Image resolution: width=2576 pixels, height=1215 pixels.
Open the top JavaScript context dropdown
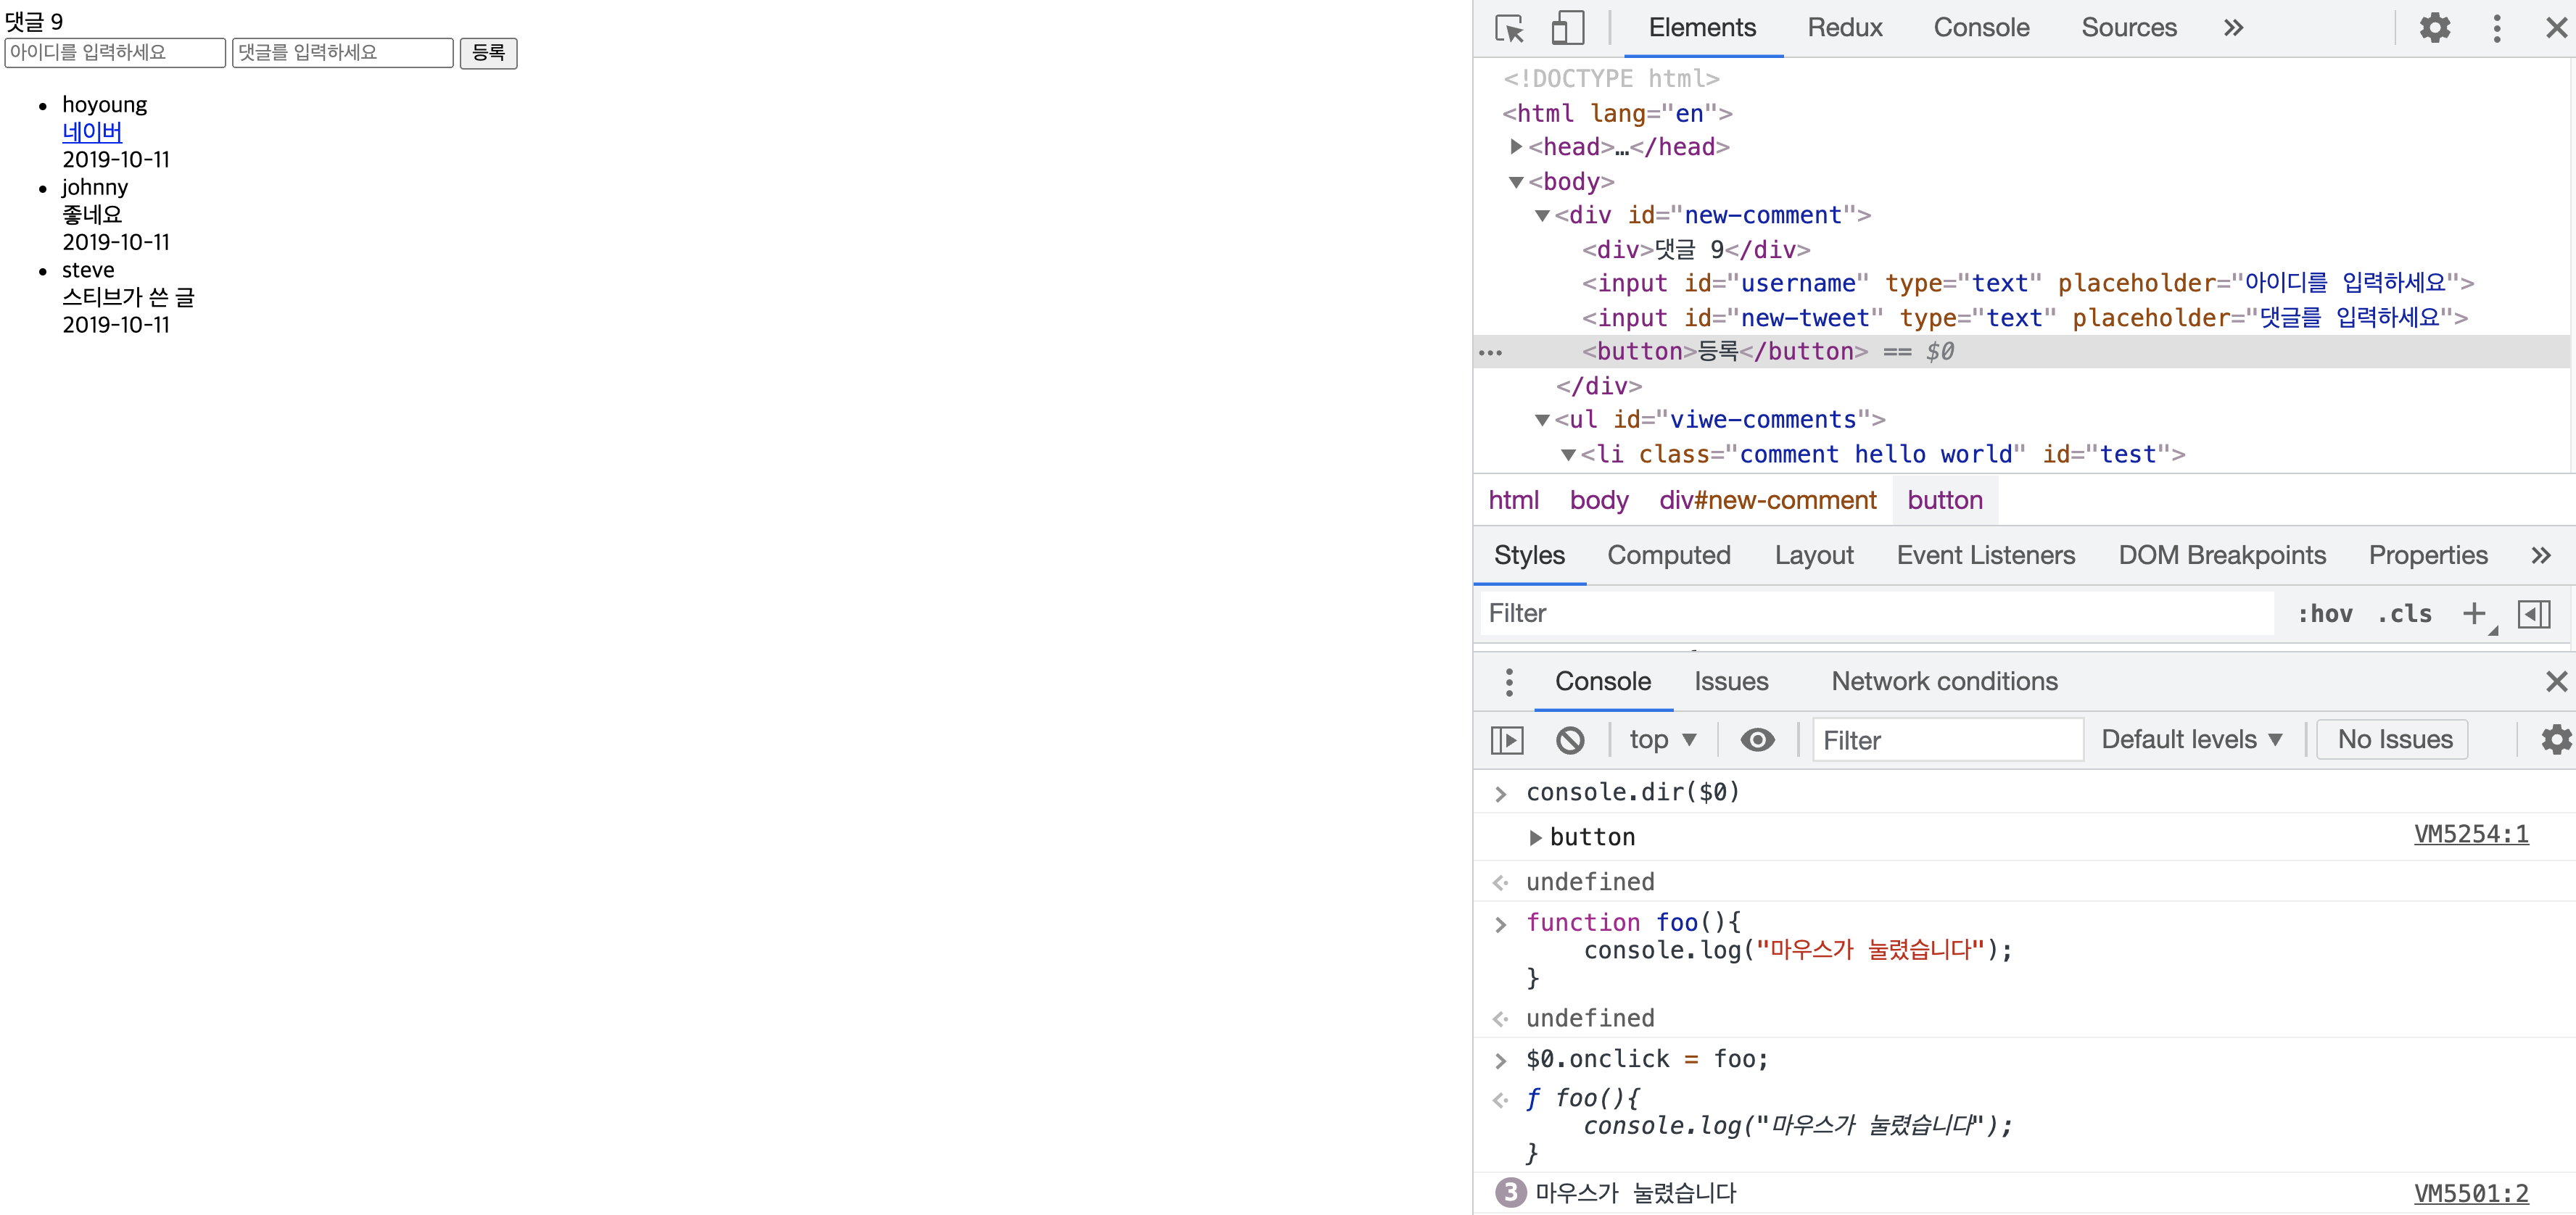[x=1662, y=740]
